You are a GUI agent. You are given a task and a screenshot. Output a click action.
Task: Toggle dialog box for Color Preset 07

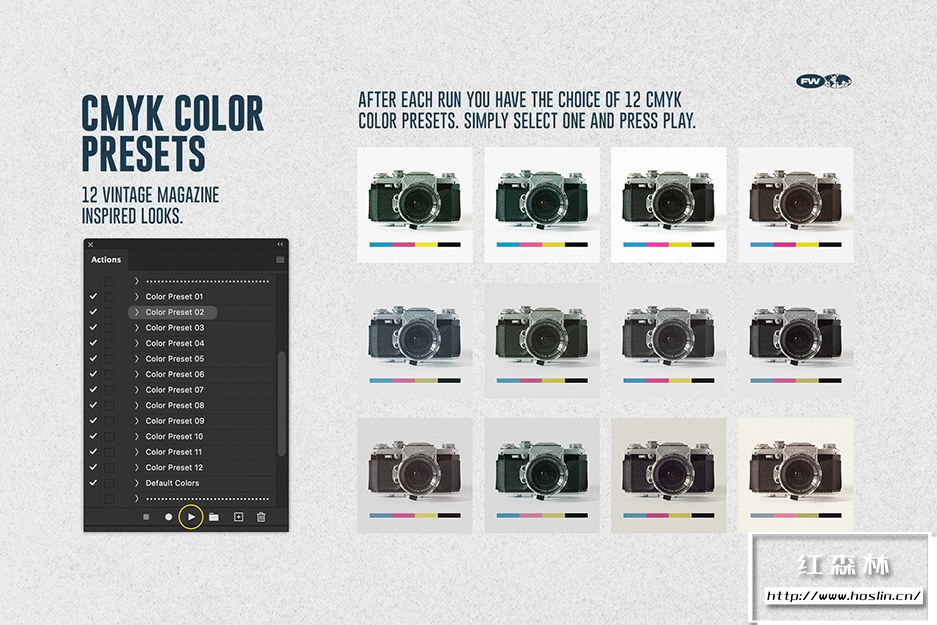pos(109,390)
